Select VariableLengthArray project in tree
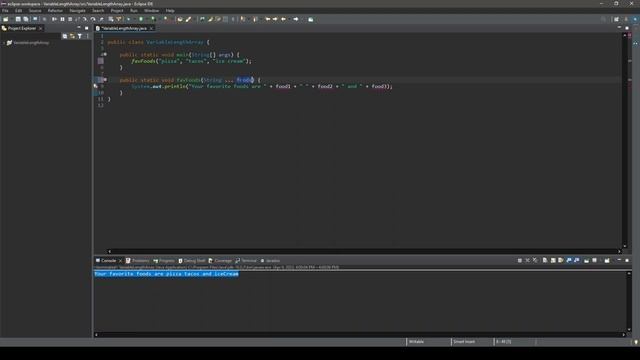Image resolution: width=640 pixels, height=360 pixels. click(x=31, y=42)
